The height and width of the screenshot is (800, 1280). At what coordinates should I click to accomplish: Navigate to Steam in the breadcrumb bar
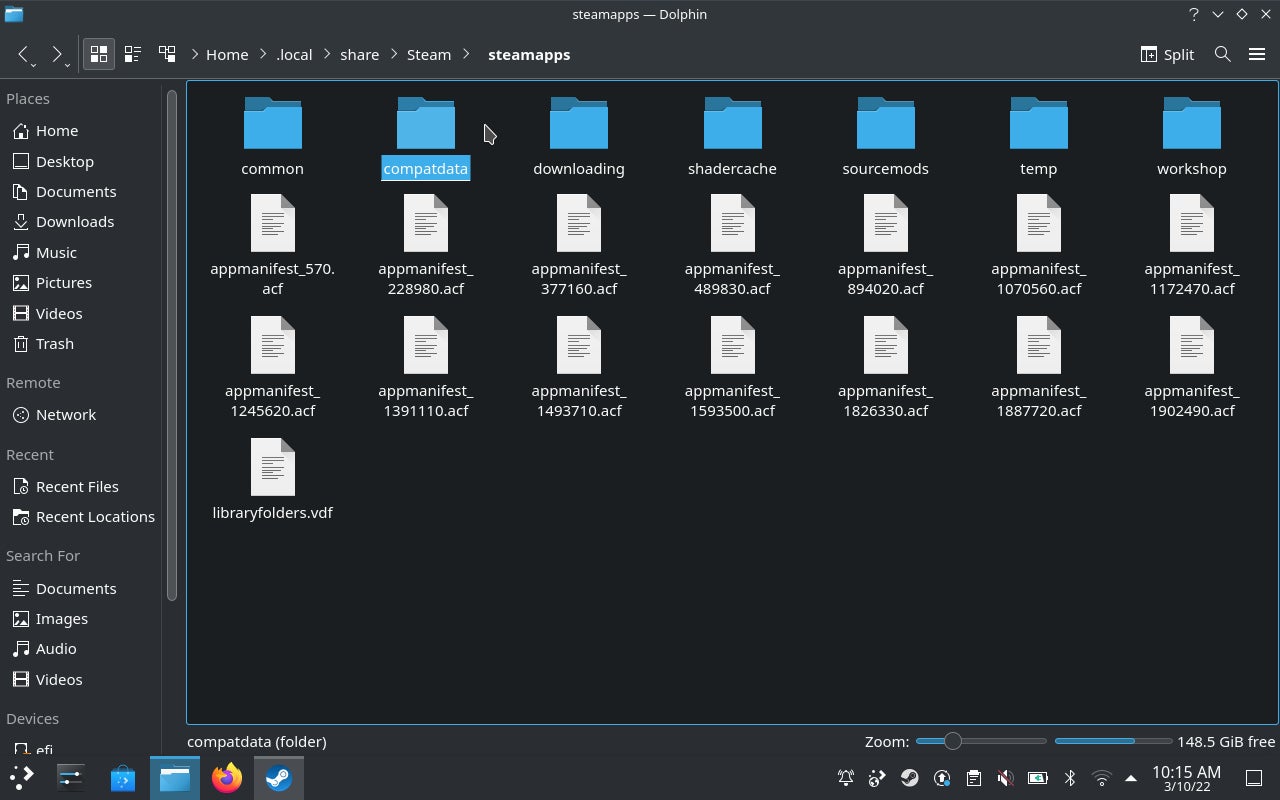[429, 54]
